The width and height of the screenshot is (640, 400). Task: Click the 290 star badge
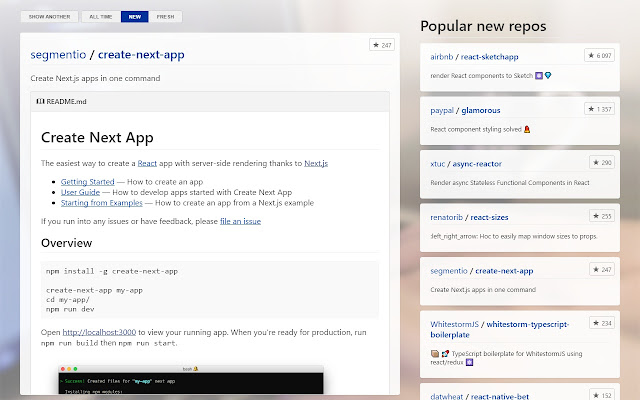602,162
